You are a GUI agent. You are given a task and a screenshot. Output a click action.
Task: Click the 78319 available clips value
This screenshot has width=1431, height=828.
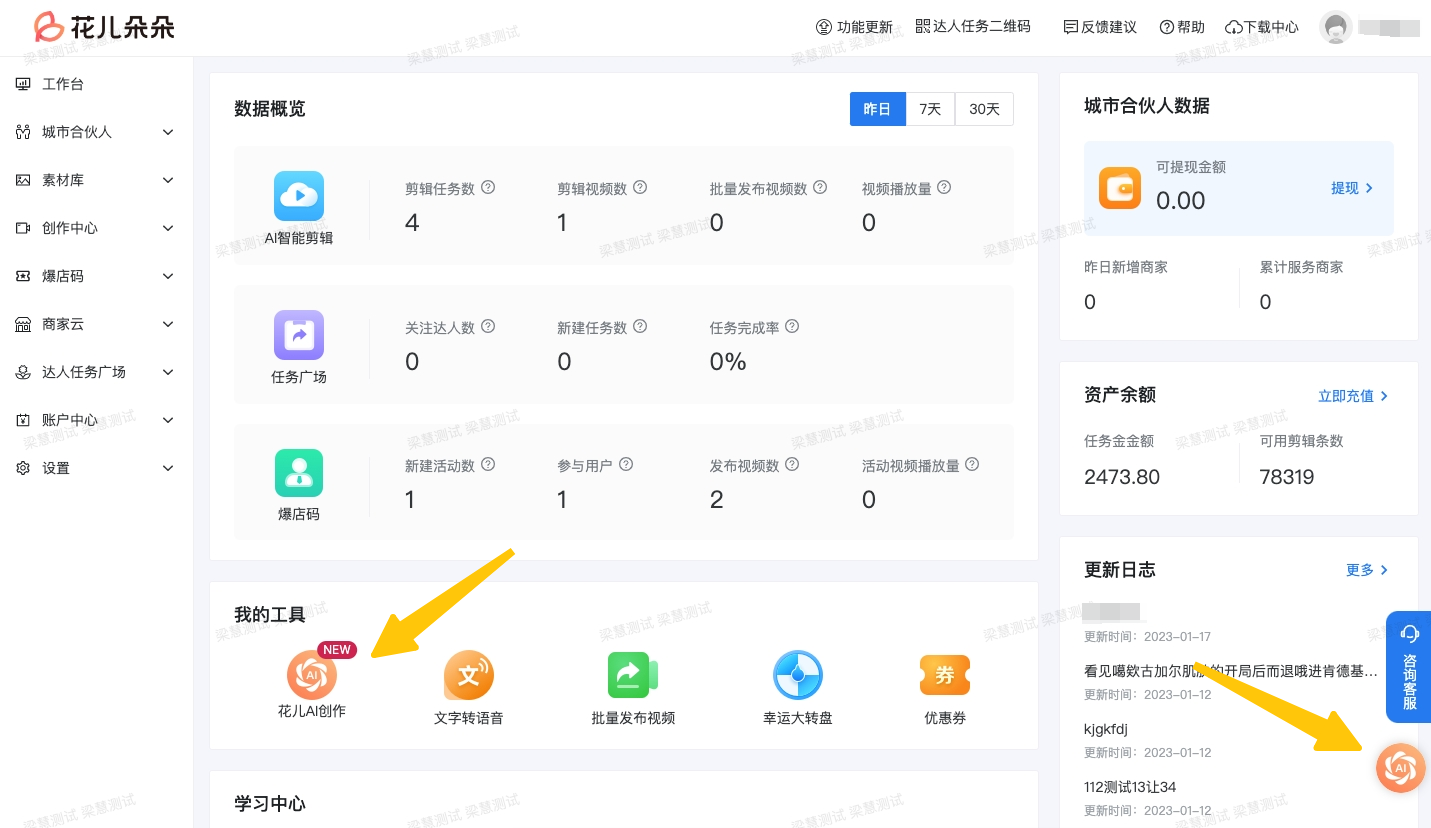click(1287, 477)
